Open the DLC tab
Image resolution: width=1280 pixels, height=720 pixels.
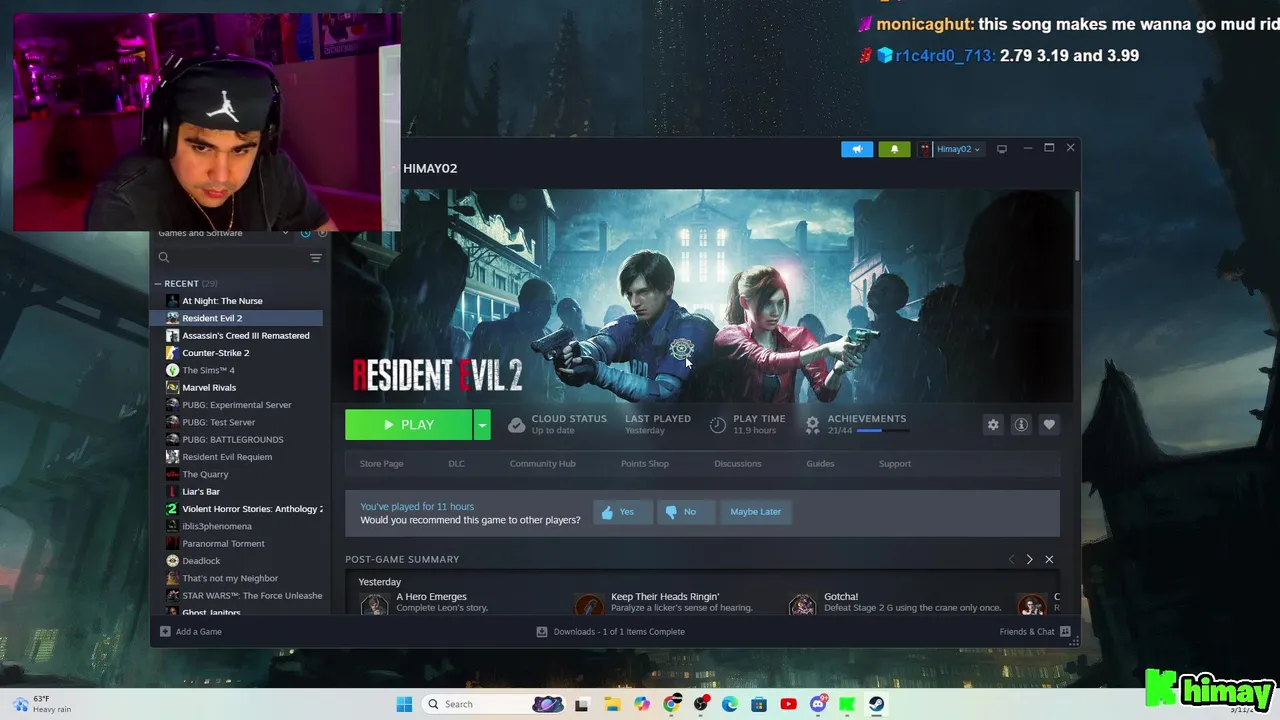point(456,464)
